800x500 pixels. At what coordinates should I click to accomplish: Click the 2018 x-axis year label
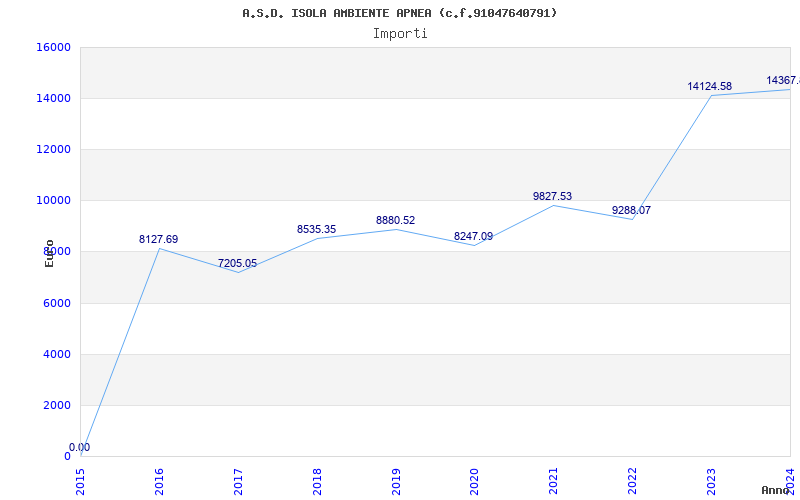click(x=317, y=481)
